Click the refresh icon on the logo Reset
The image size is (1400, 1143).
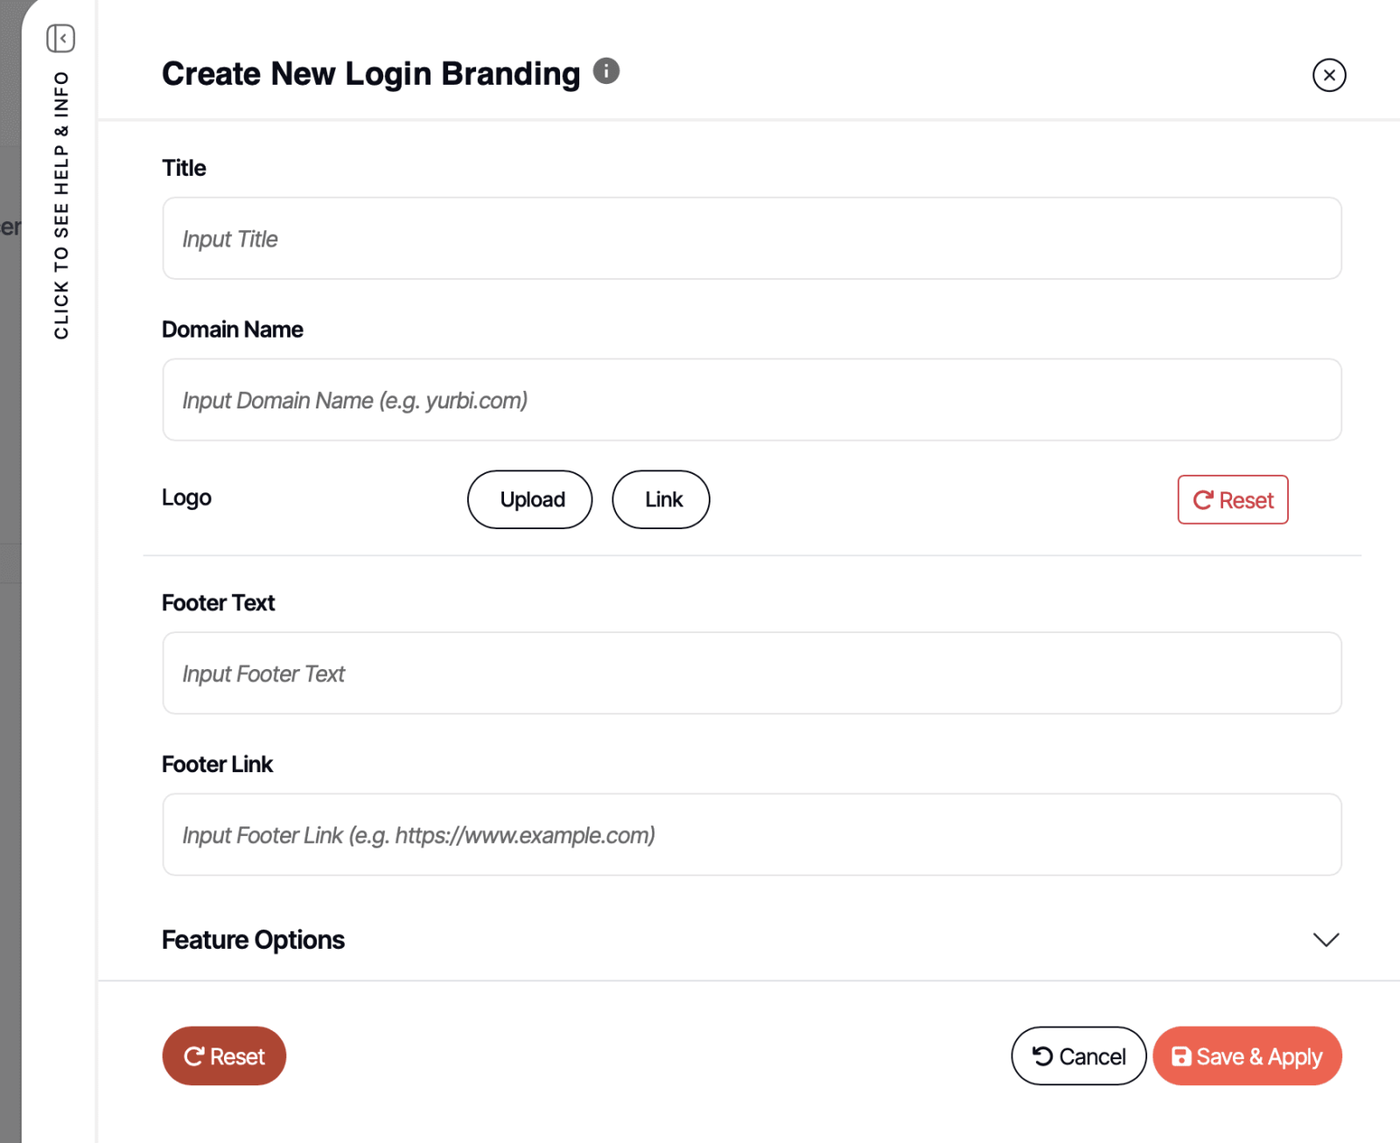pyautogui.click(x=1203, y=500)
